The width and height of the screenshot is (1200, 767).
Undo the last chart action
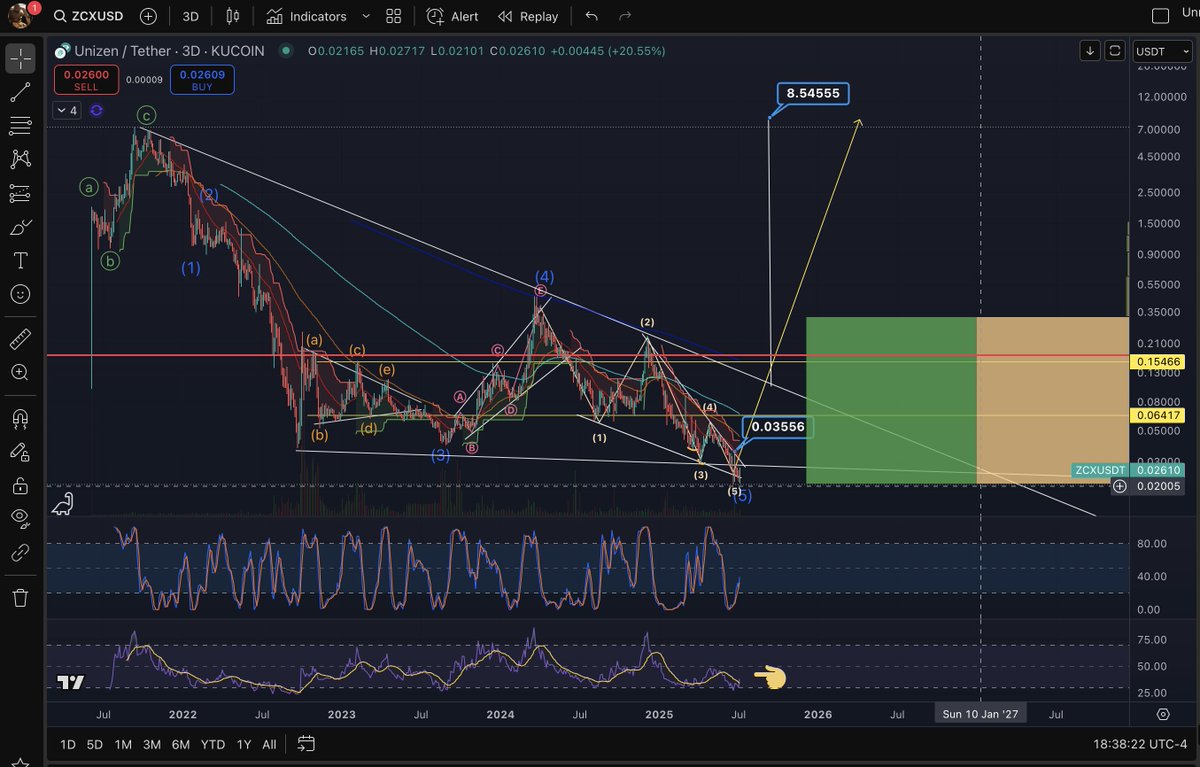(x=591, y=16)
